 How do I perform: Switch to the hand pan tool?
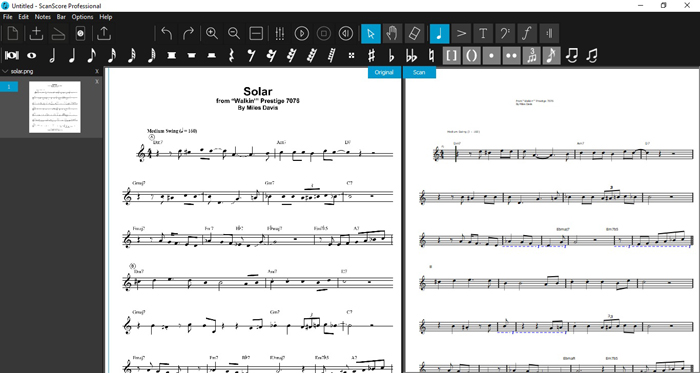(x=392, y=33)
